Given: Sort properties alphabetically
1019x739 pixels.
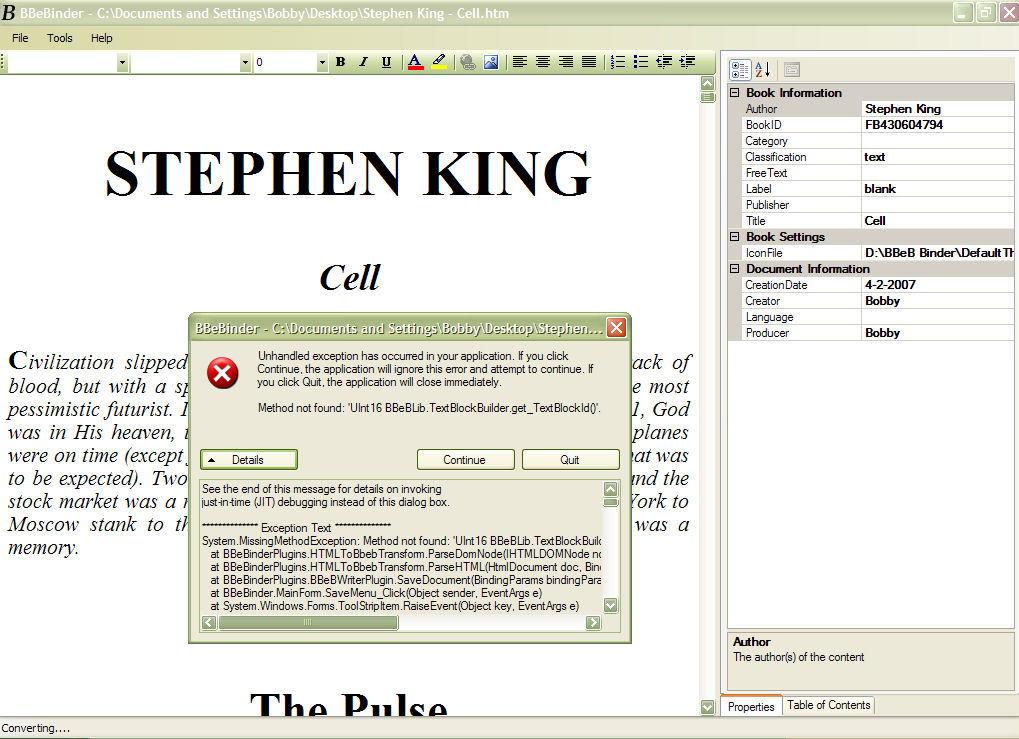Looking at the screenshot, I should (x=763, y=70).
